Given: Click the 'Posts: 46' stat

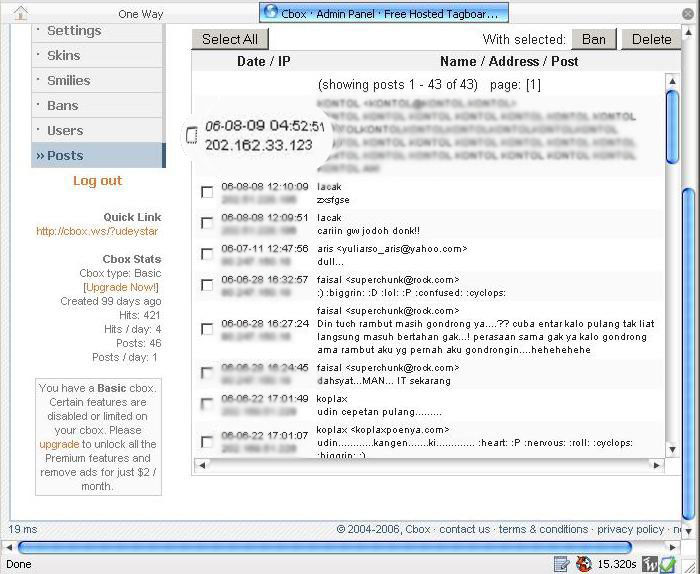Looking at the screenshot, I should (139, 343).
